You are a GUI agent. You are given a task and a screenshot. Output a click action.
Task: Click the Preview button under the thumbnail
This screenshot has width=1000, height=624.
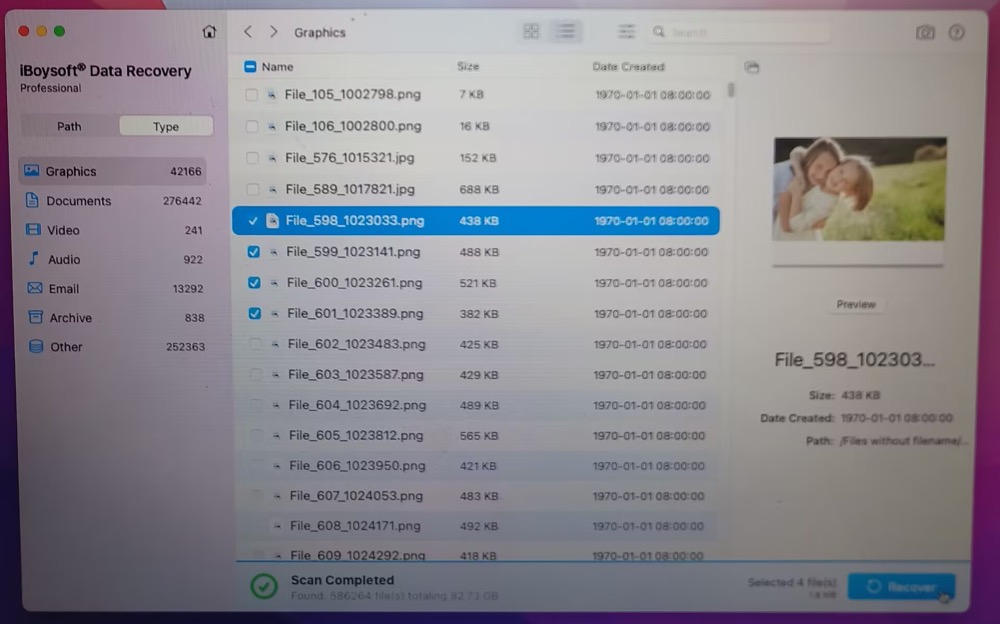point(856,304)
